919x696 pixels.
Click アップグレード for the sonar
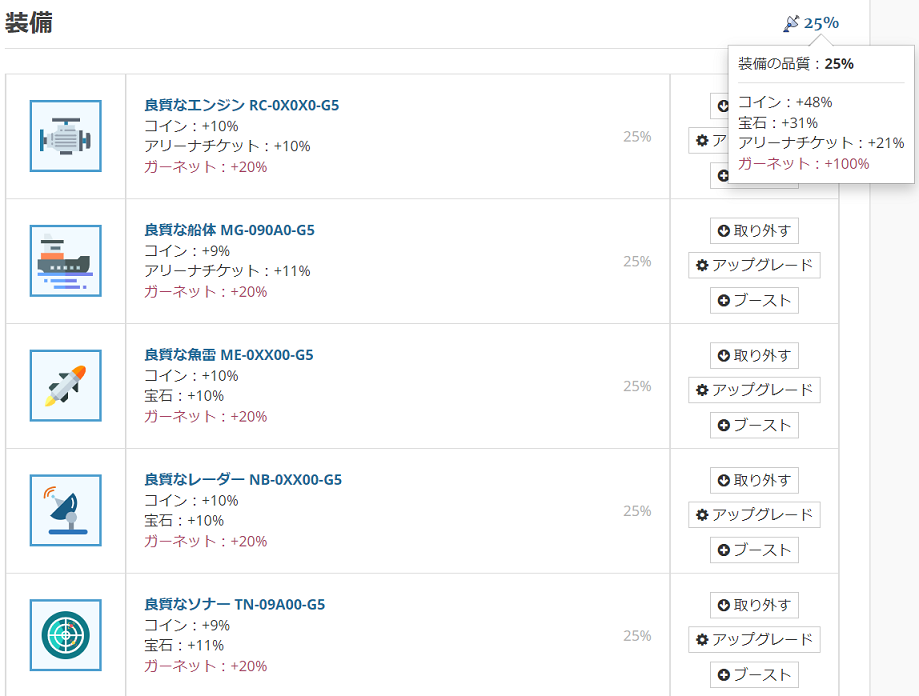(754, 640)
